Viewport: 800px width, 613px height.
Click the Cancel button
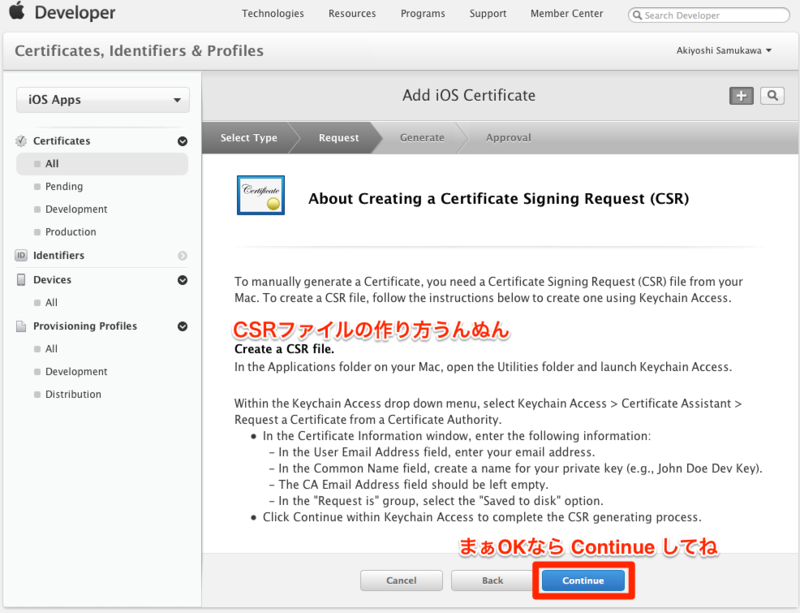click(x=401, y=580)
